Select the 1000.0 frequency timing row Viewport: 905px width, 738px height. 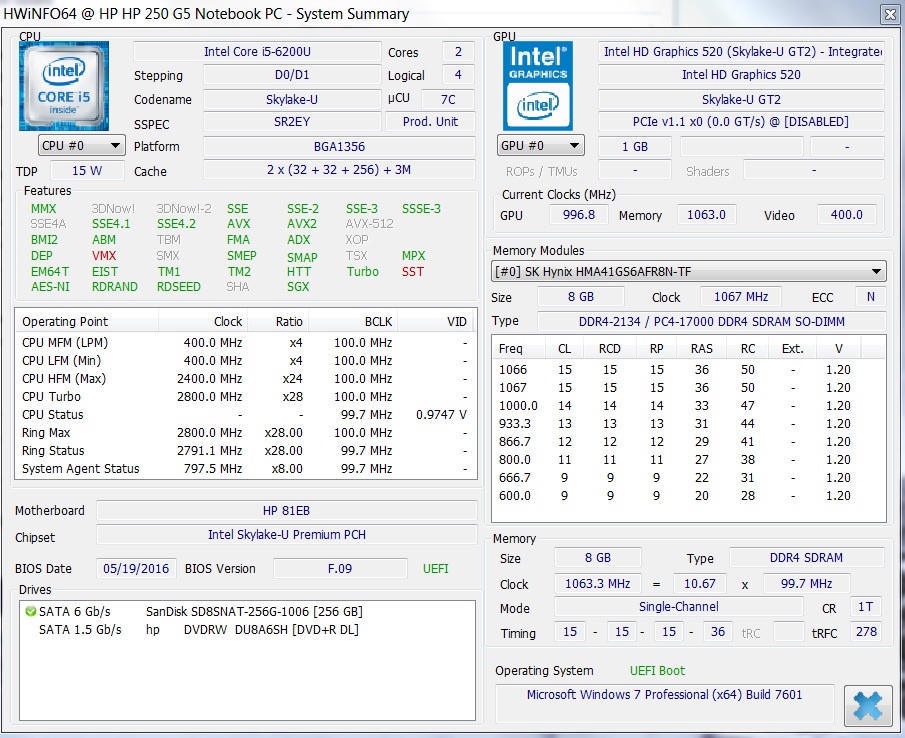point(687,406)
